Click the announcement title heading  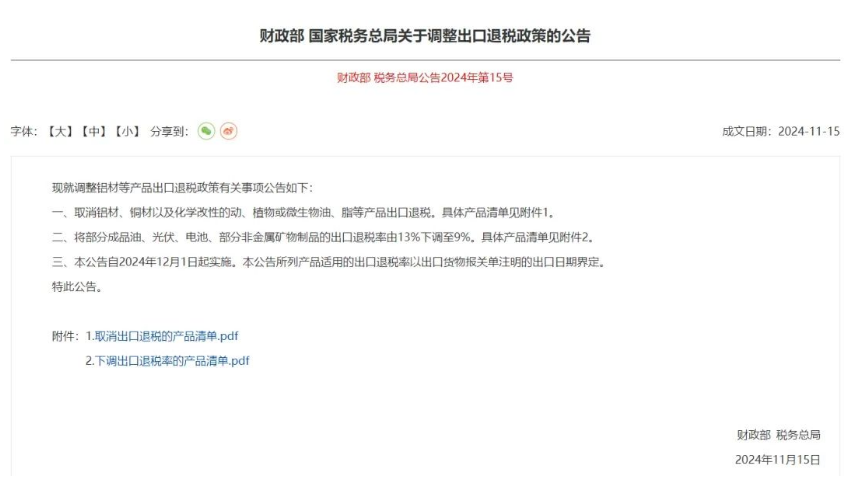pyautogui.click(x=425, y=36)
